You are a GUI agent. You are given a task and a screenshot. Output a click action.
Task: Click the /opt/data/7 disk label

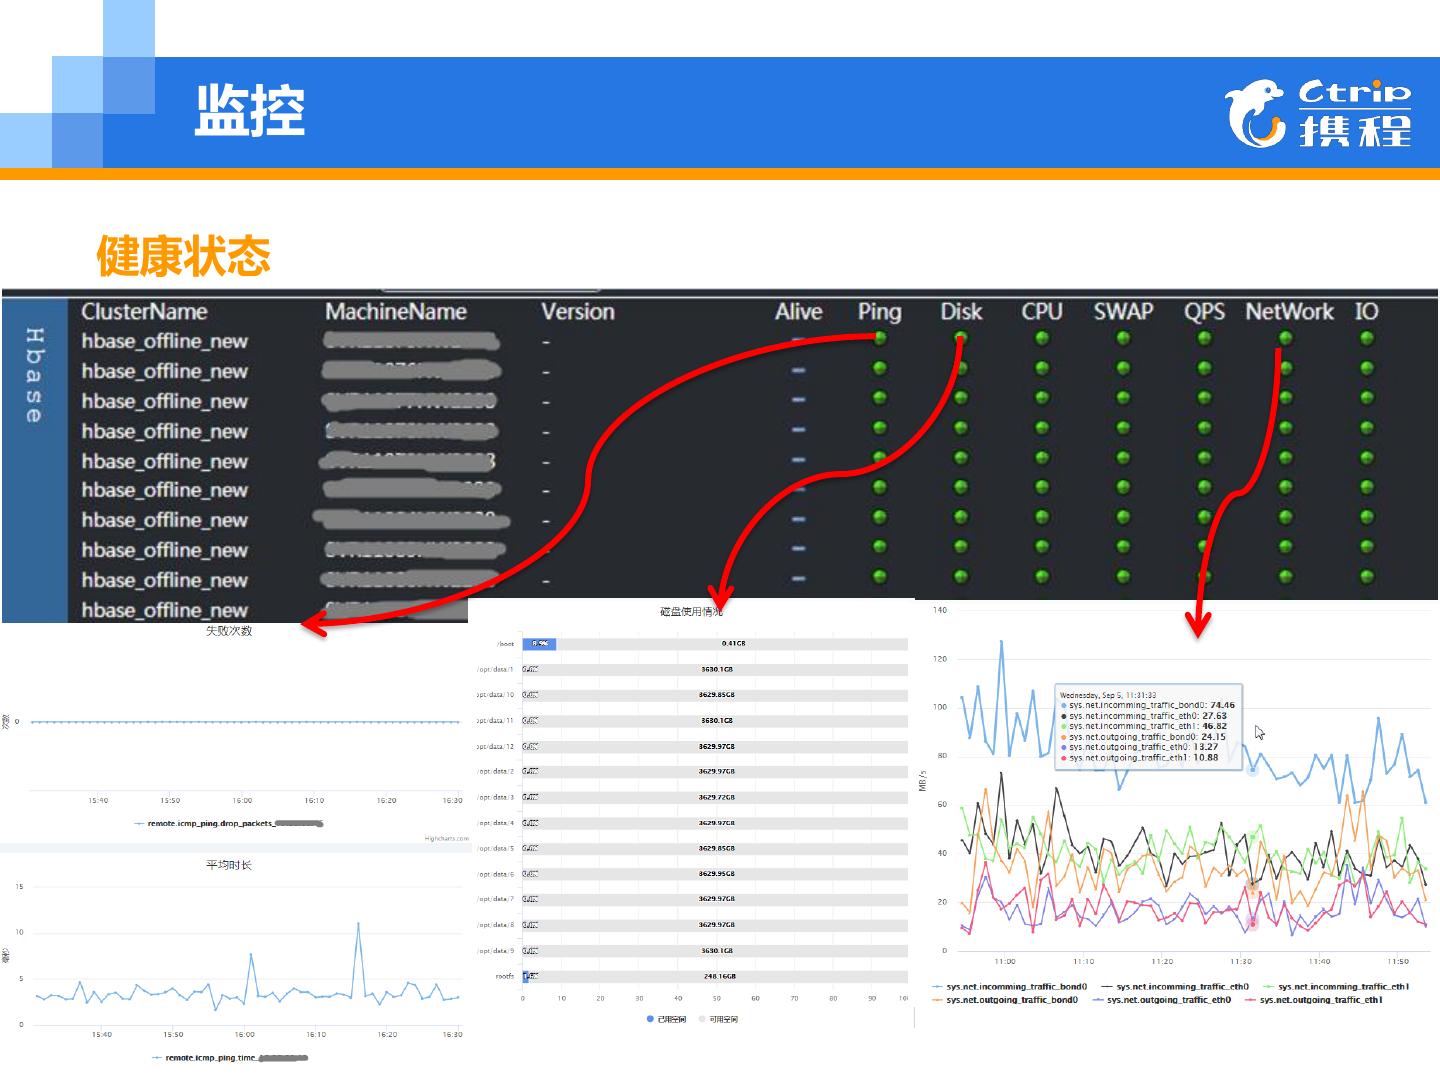click(x=498, y=899)
